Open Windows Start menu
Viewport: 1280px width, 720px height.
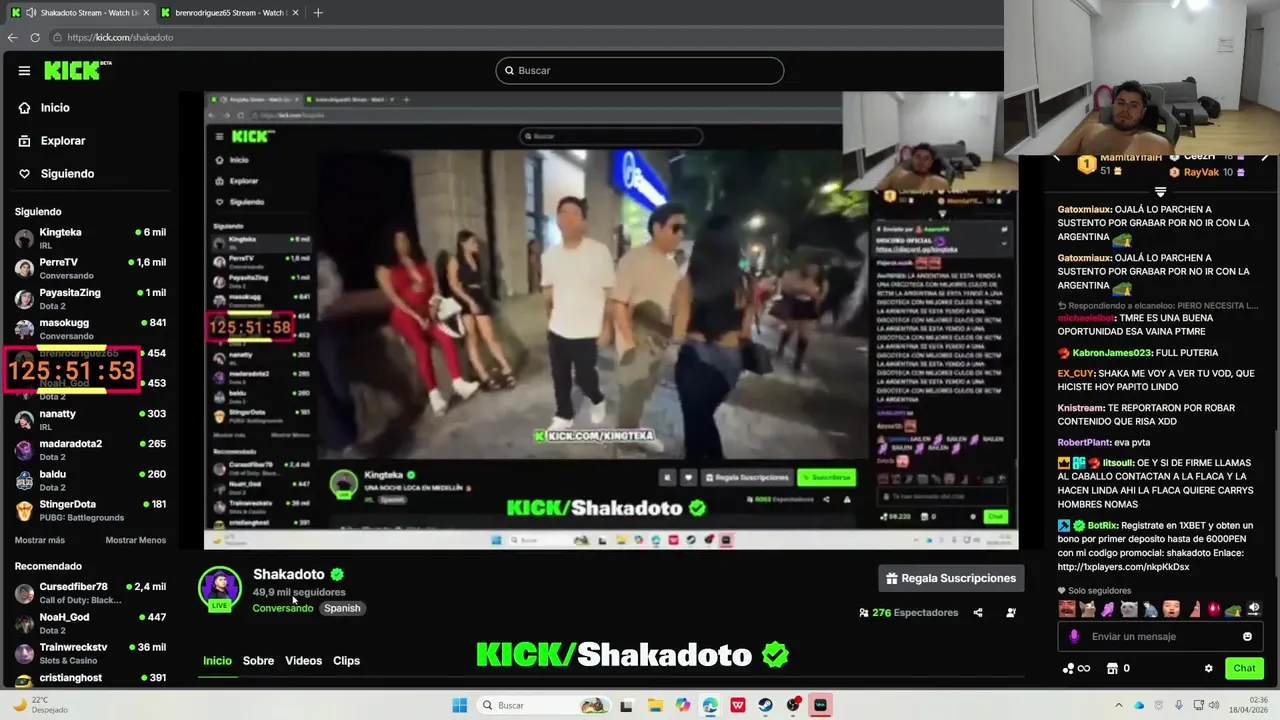(459, 706)
